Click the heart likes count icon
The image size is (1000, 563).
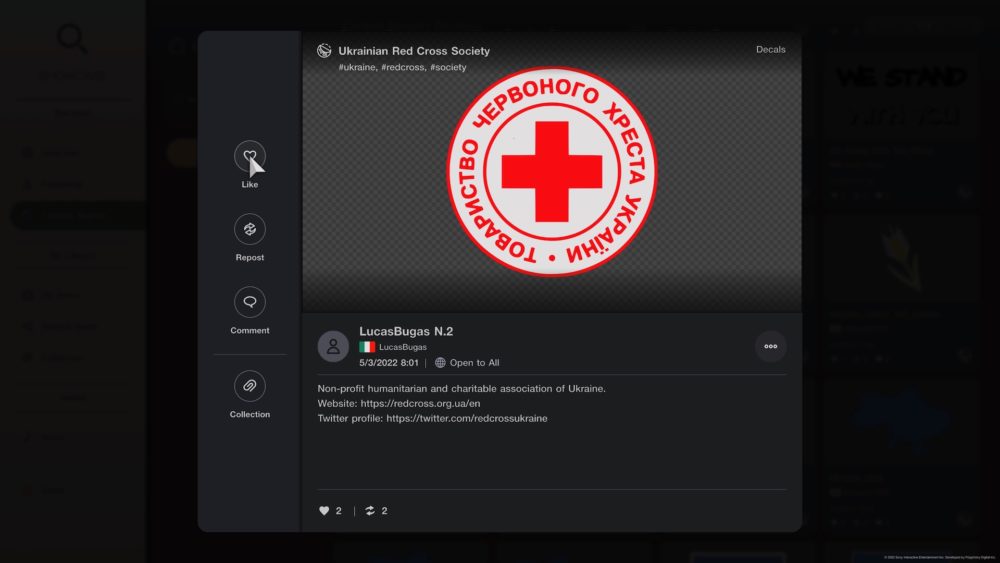[x=324, y=511]
